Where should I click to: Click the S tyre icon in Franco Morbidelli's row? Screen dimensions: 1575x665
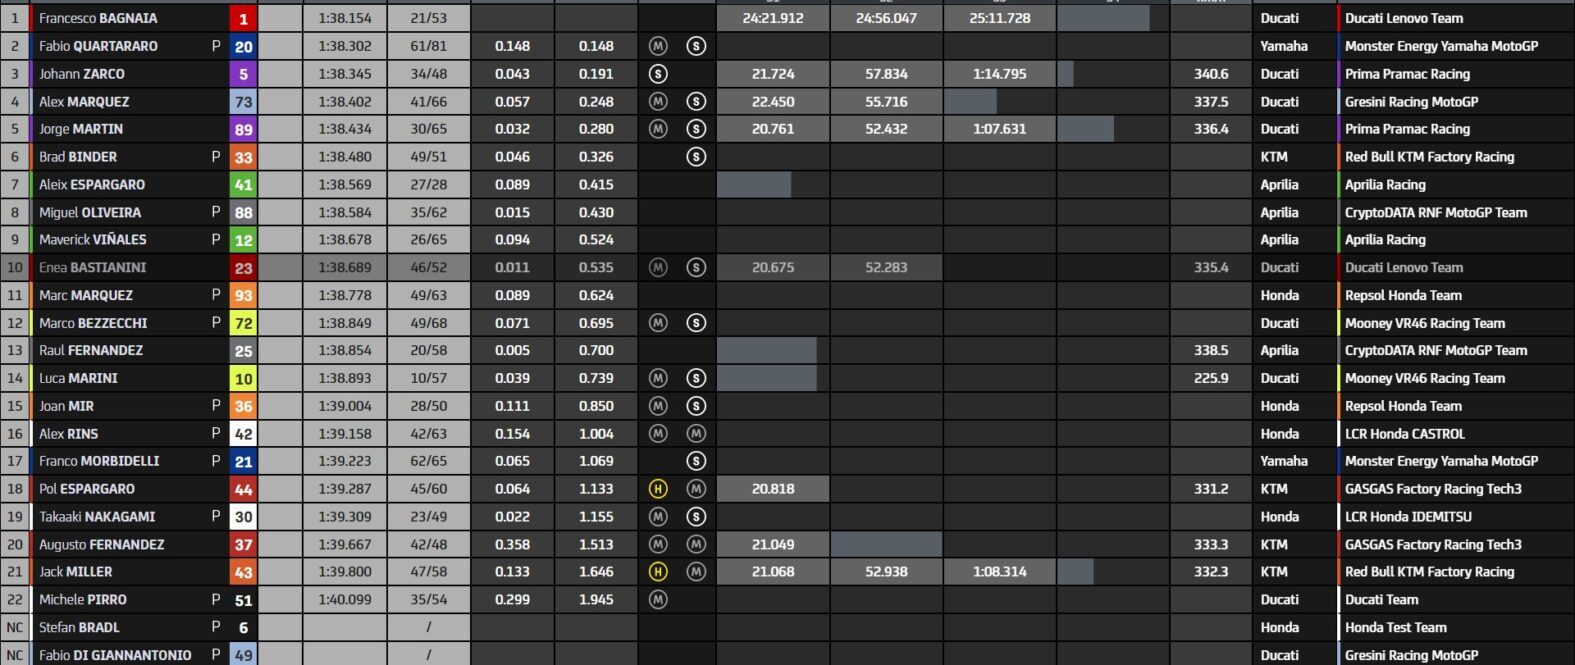click(696, 461)
